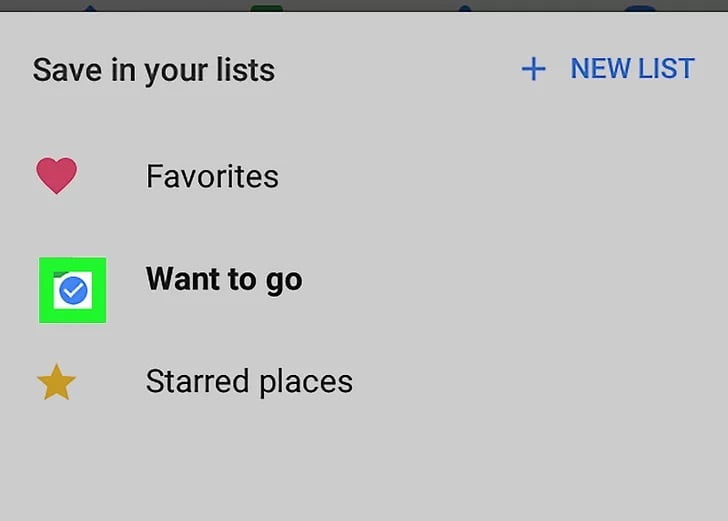
Task: Click the word Favorites beside the heart
Action: click(212, 176)
